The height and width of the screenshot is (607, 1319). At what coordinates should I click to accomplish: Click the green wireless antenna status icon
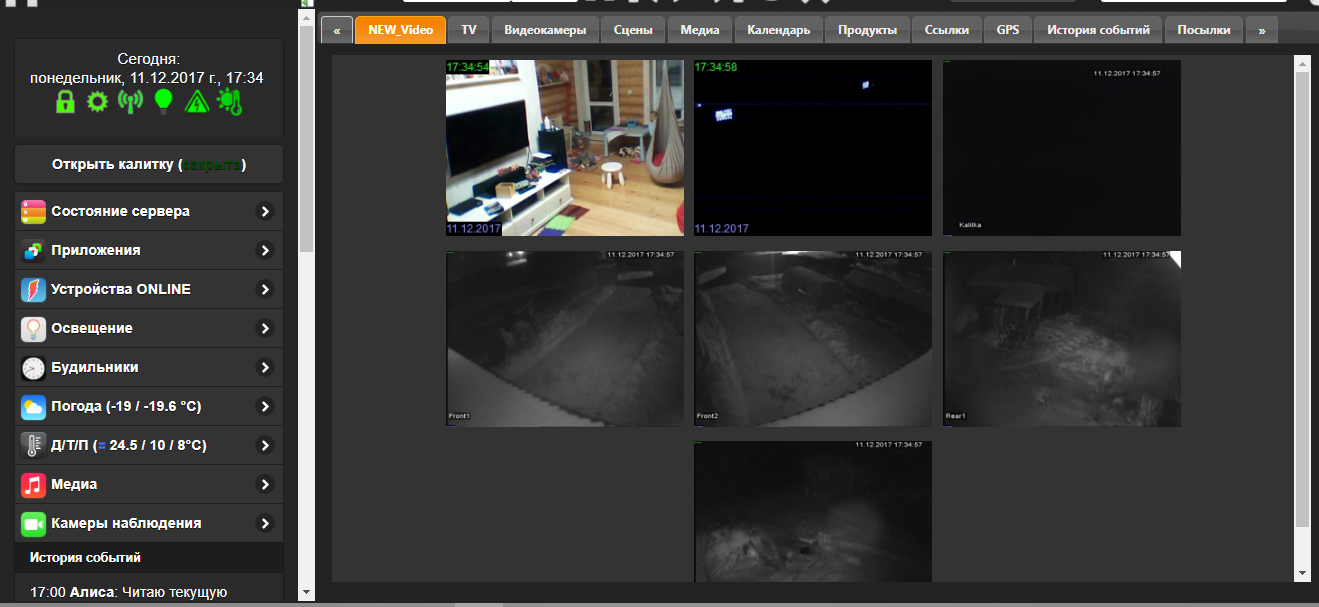click(130, 101)
